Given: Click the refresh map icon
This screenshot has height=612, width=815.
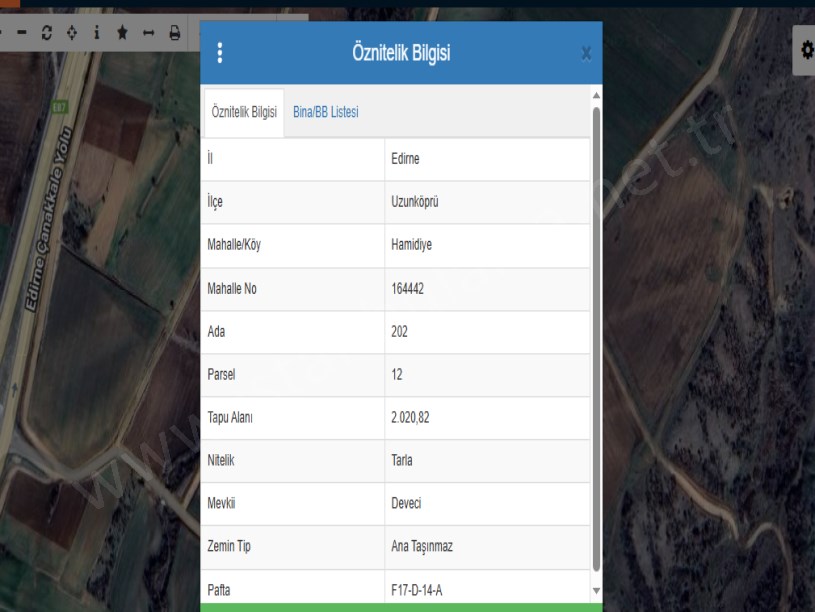Looking at the screenshot, I should 46,33.
